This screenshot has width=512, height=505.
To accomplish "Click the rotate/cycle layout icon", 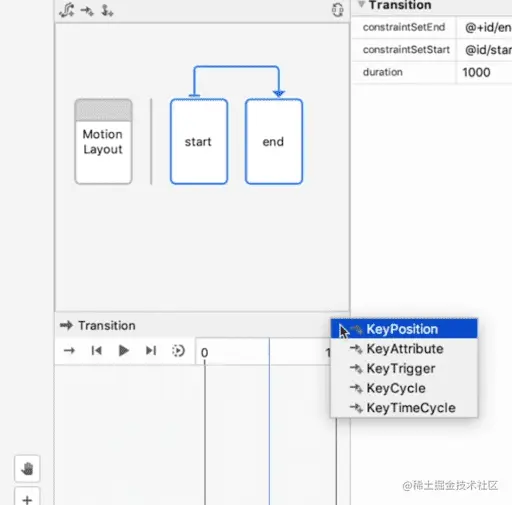I will 337,10.
